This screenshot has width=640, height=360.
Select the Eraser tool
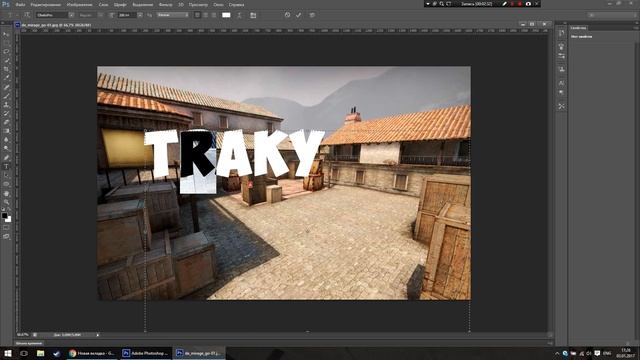(6, 122)
